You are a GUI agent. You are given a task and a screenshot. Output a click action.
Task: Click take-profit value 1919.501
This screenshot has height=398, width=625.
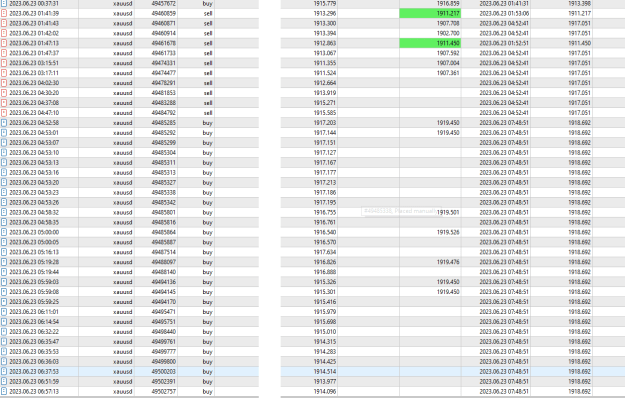[448, 212]
